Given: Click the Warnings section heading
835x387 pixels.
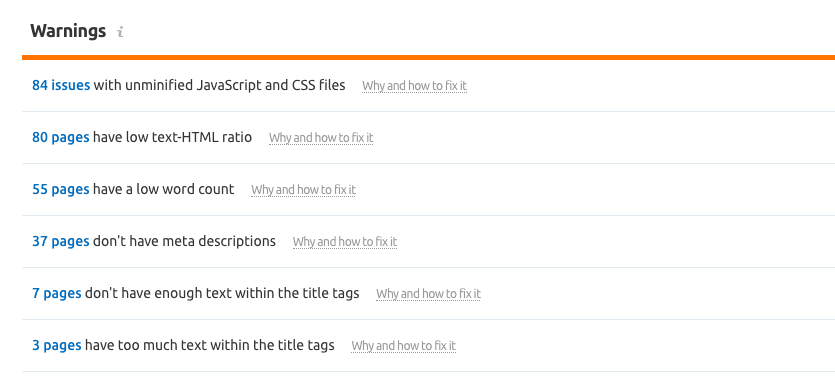Looking at the screenshot, I should tap(68, 31).
